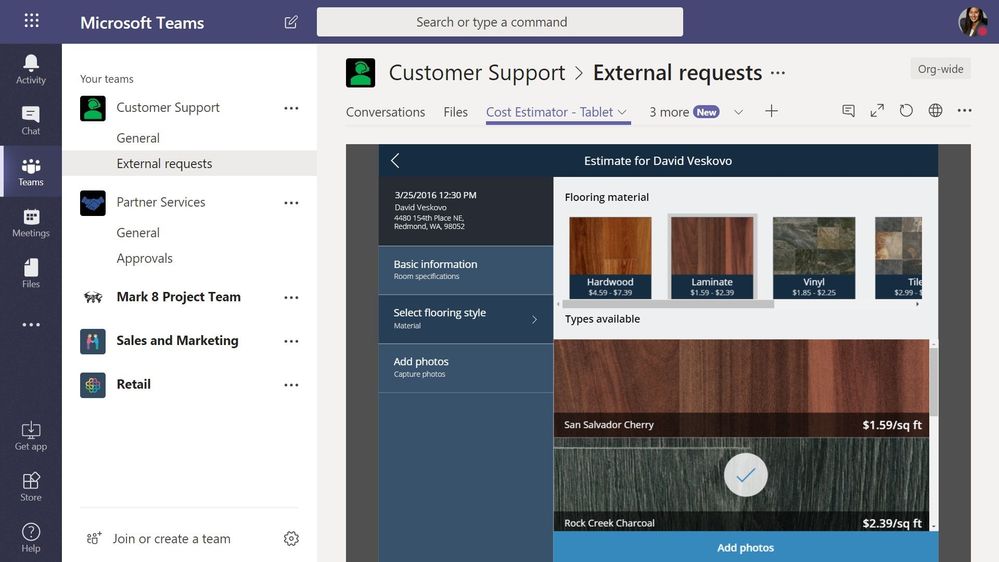Viewport: 999px width, 562px height.
Task: Open tab in website globe icon
Action: click(x=935, y=111)
